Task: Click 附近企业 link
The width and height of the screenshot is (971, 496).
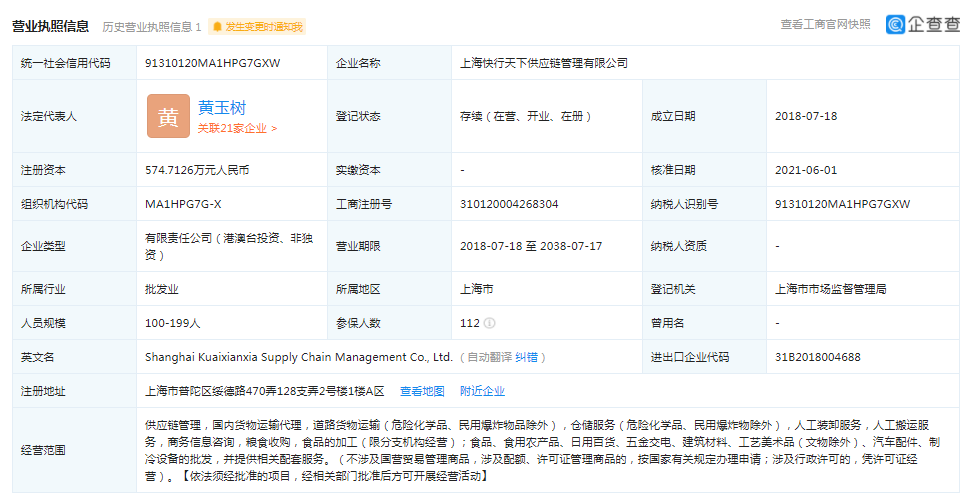Action: (482, 391)
